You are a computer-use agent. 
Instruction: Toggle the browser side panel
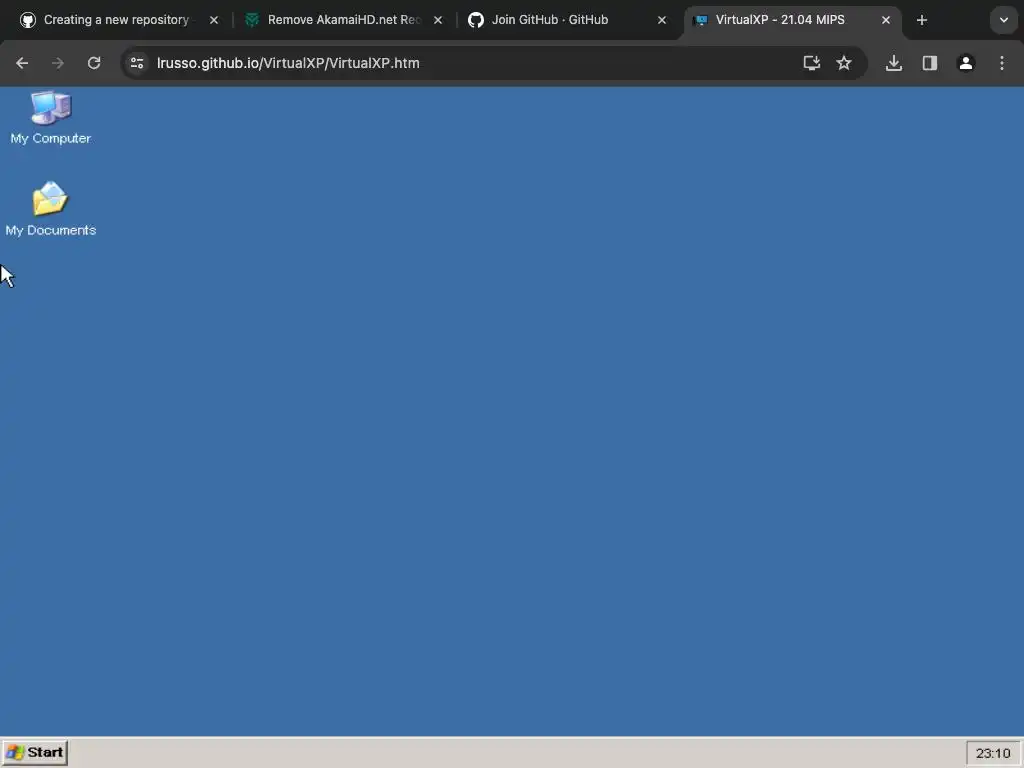click(x=929, y=63)
